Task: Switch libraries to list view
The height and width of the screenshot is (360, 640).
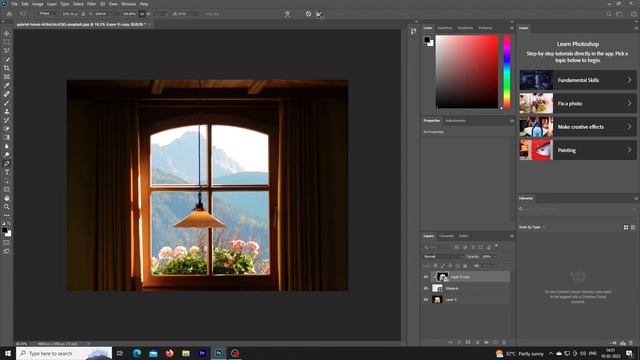Action: coord(633,227)
